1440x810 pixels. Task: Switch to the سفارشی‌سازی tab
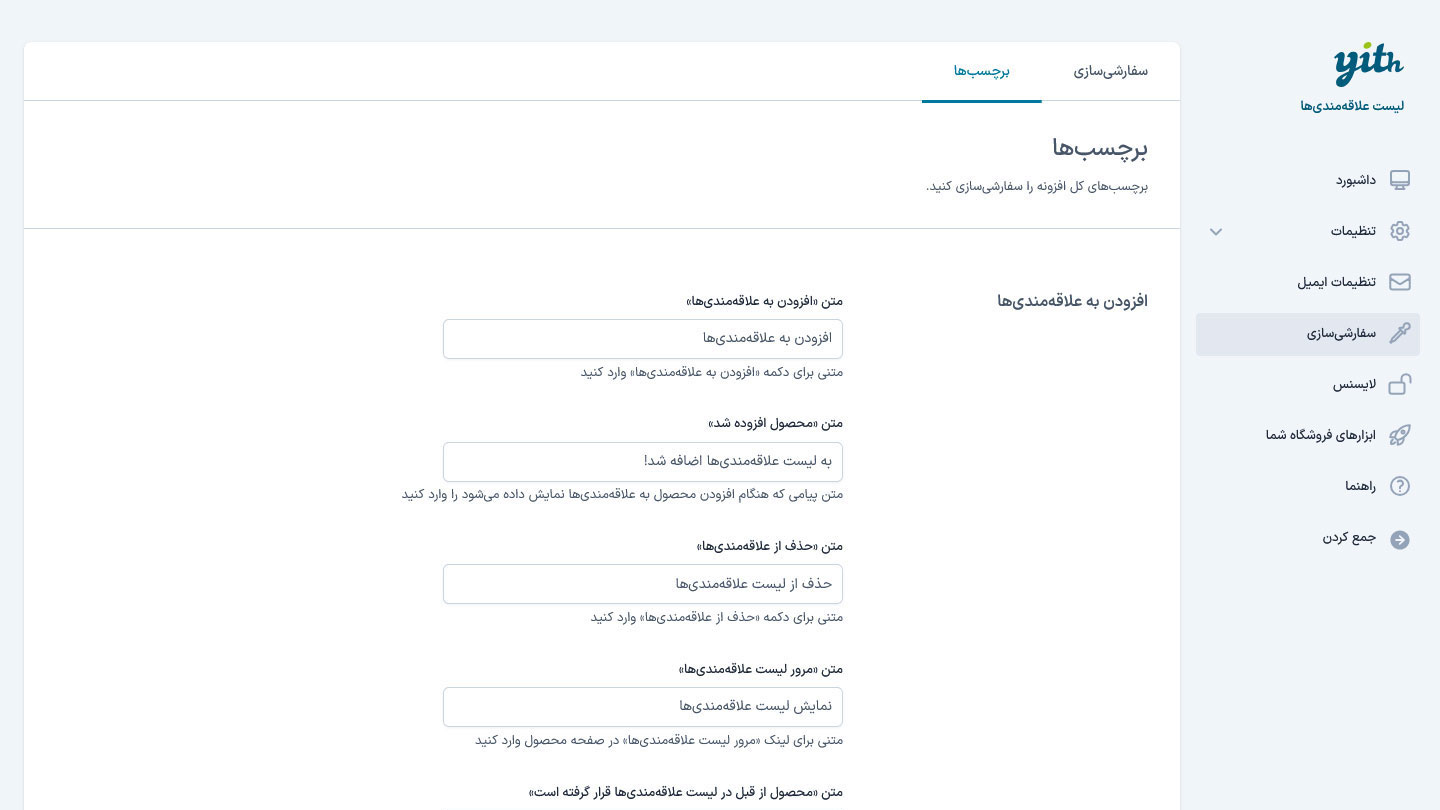point(1111,71)
